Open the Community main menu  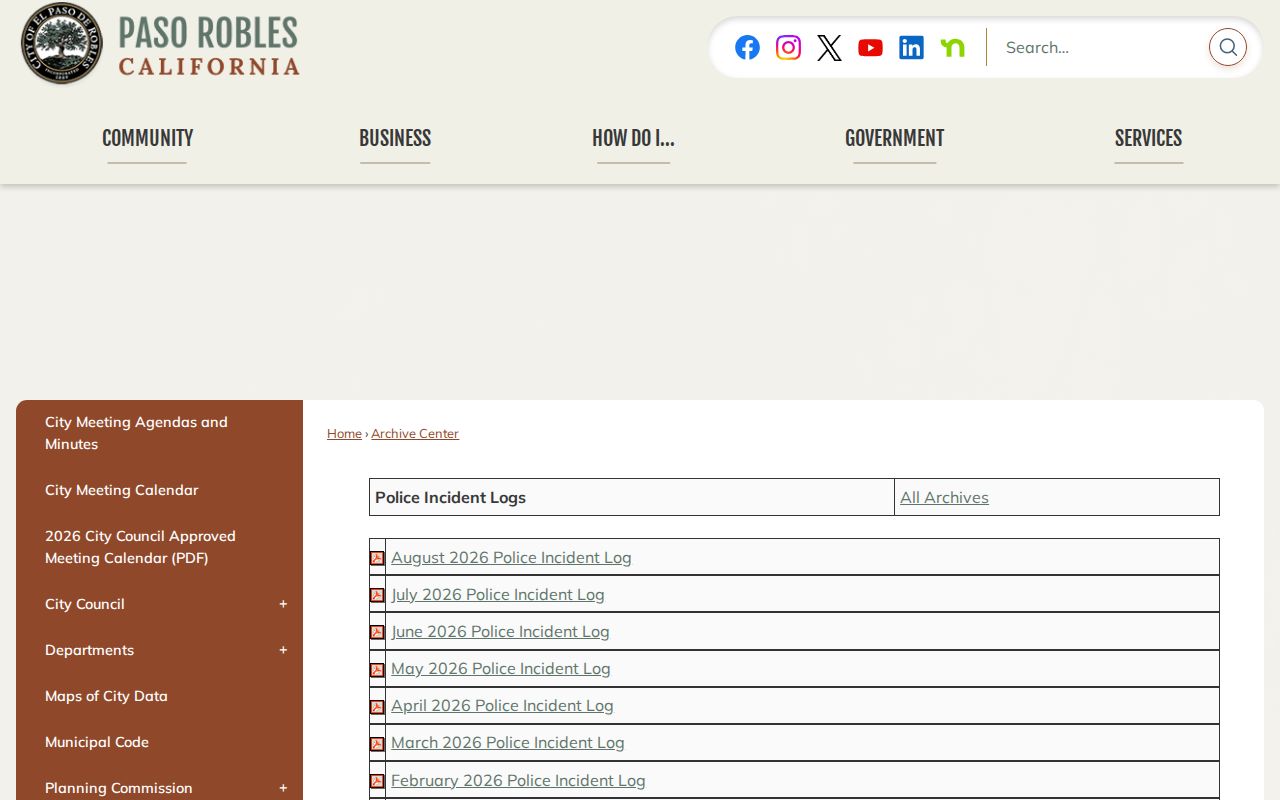point(147,138)
